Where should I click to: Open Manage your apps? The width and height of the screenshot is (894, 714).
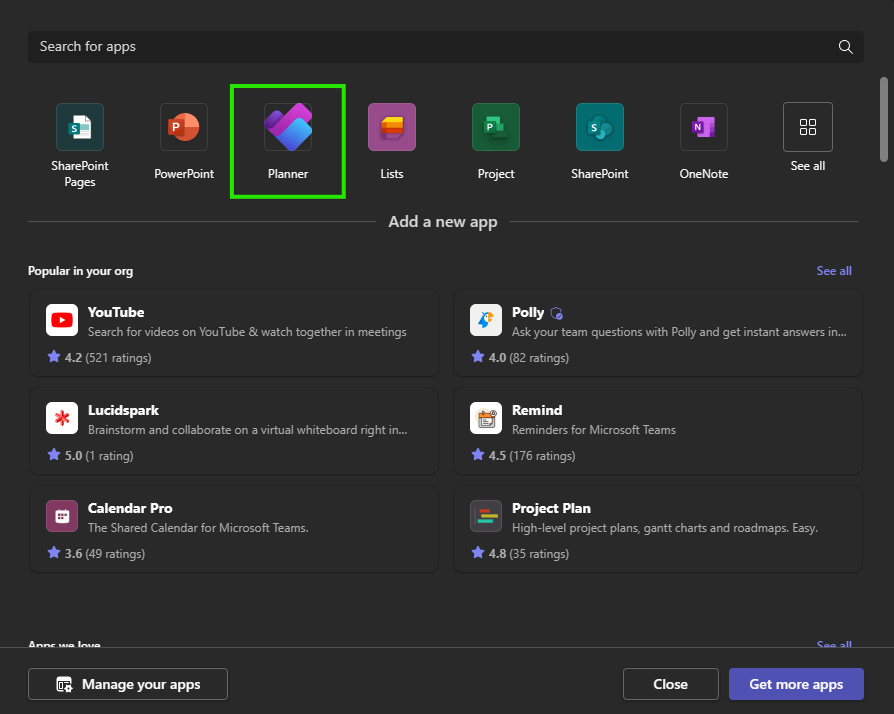[127, 684]
